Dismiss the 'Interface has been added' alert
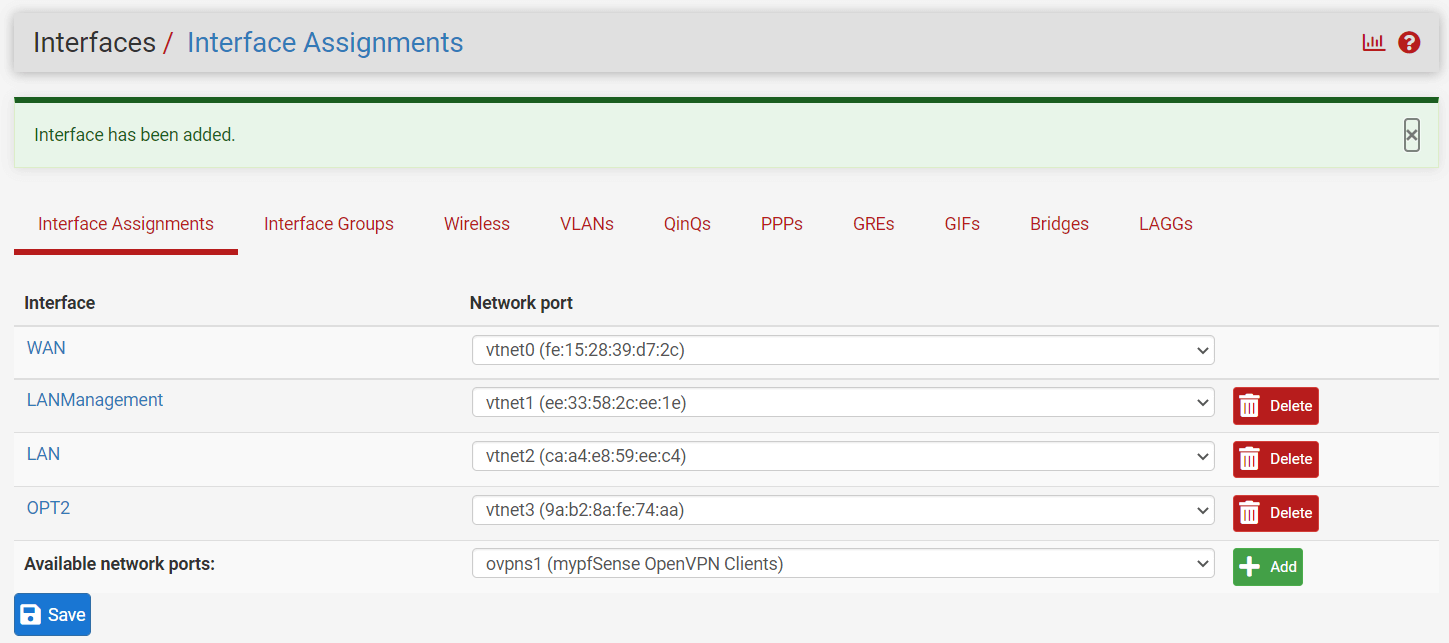Viewport: 1449px width, 643px height. 1411,135
